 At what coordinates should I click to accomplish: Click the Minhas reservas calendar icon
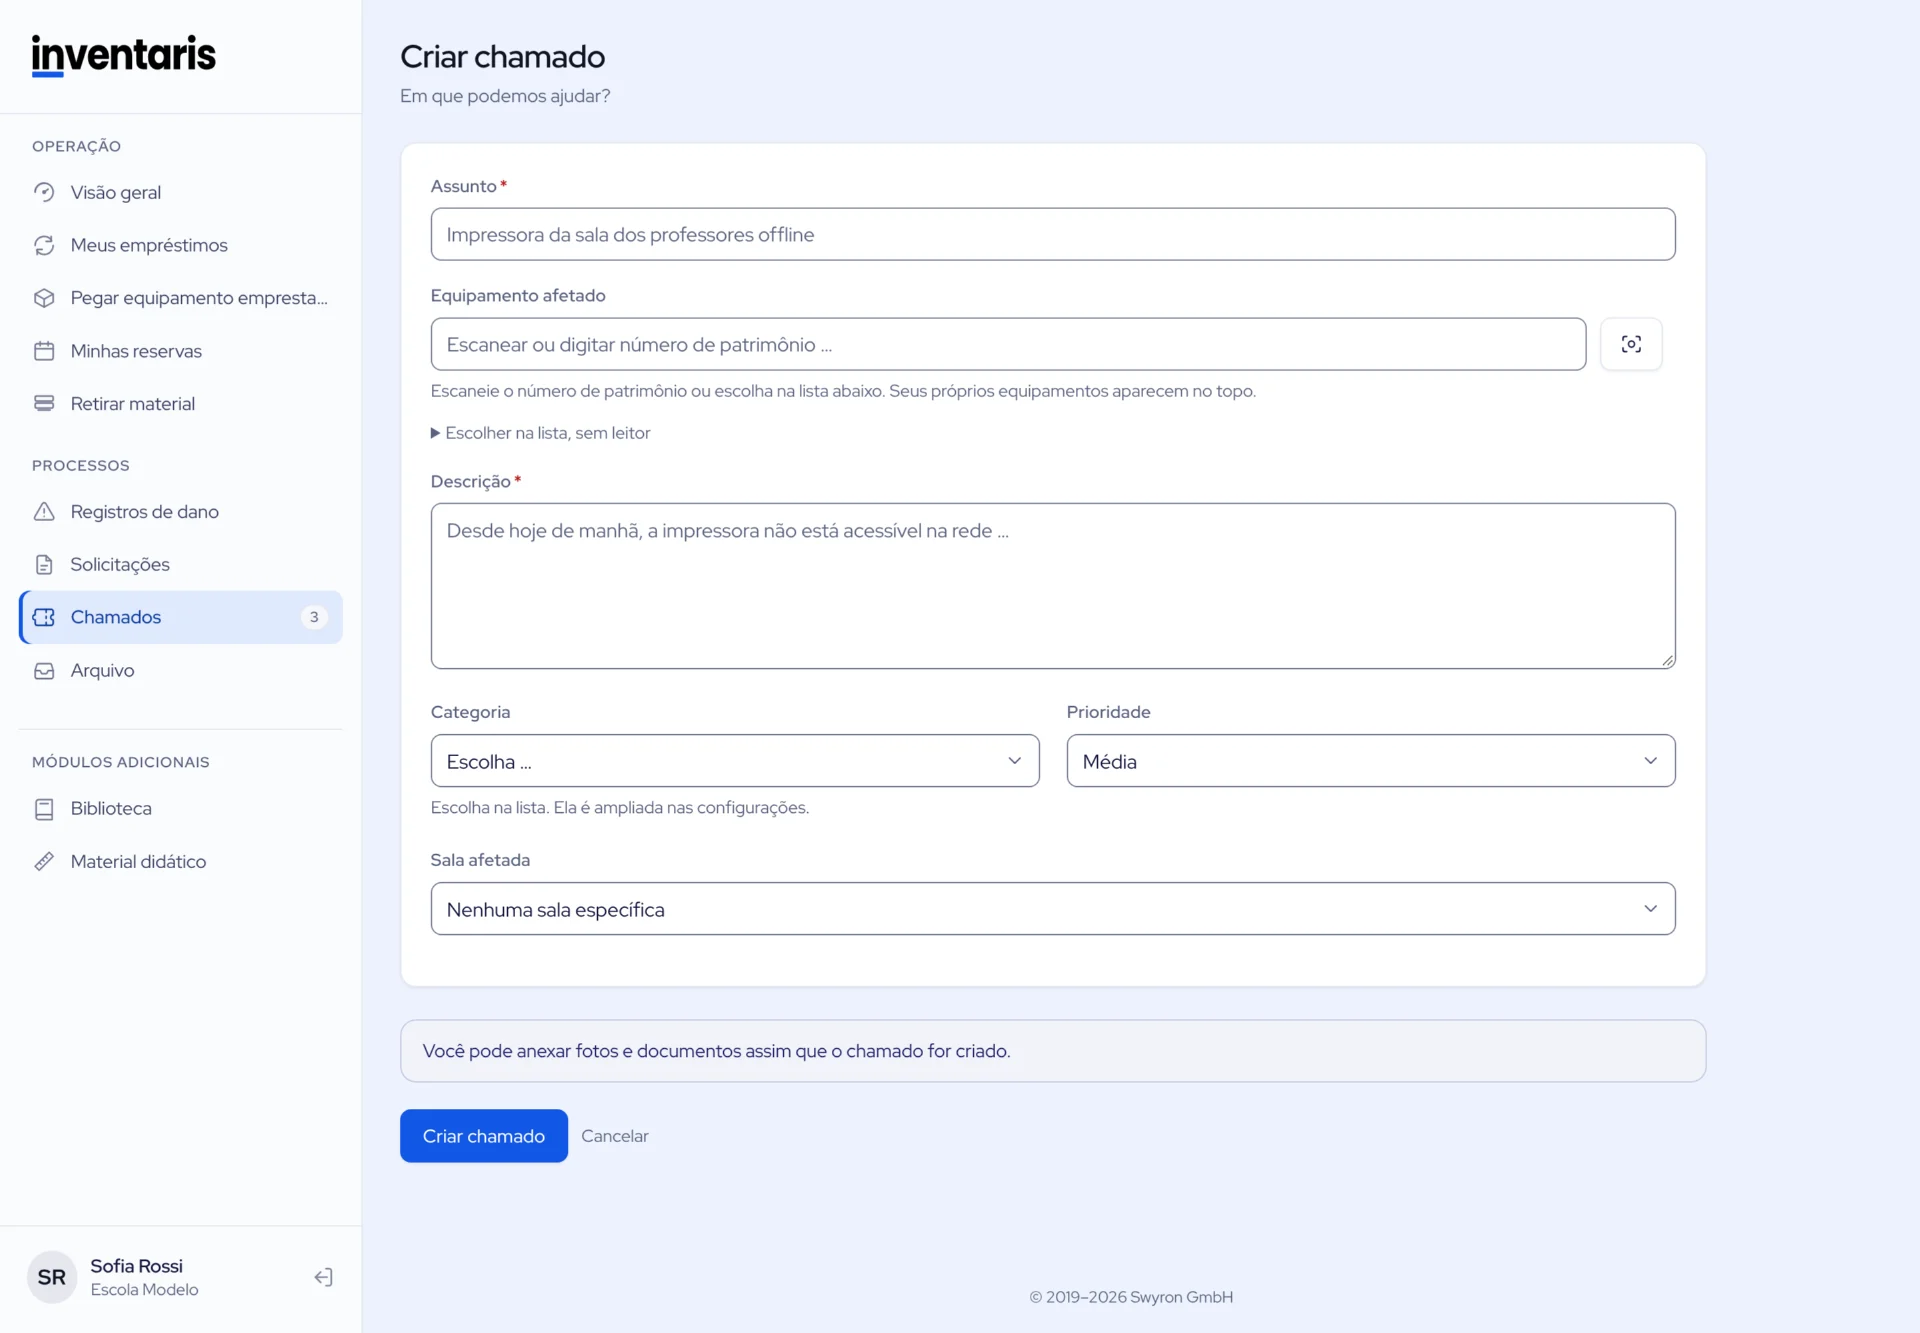pos(44,351)
